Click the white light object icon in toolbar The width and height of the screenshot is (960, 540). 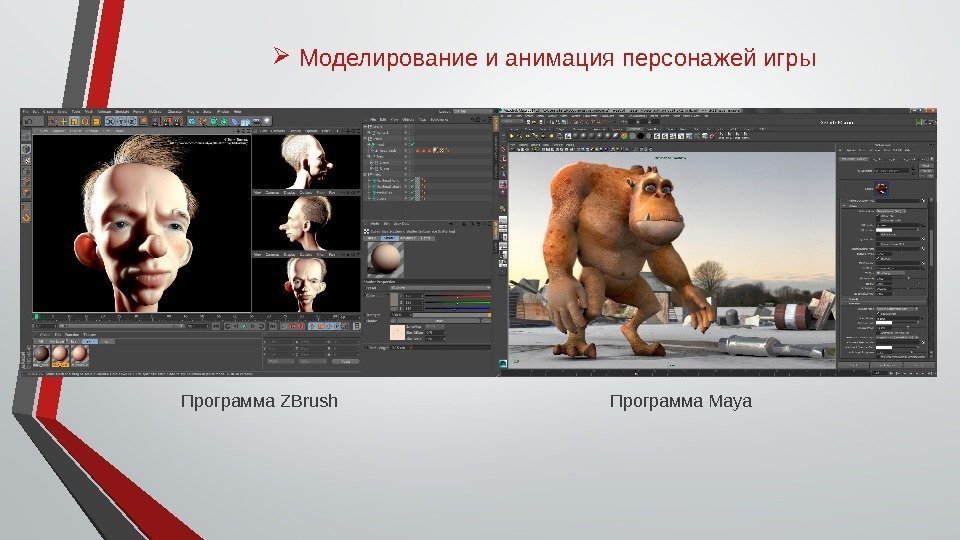pos(267,122)
